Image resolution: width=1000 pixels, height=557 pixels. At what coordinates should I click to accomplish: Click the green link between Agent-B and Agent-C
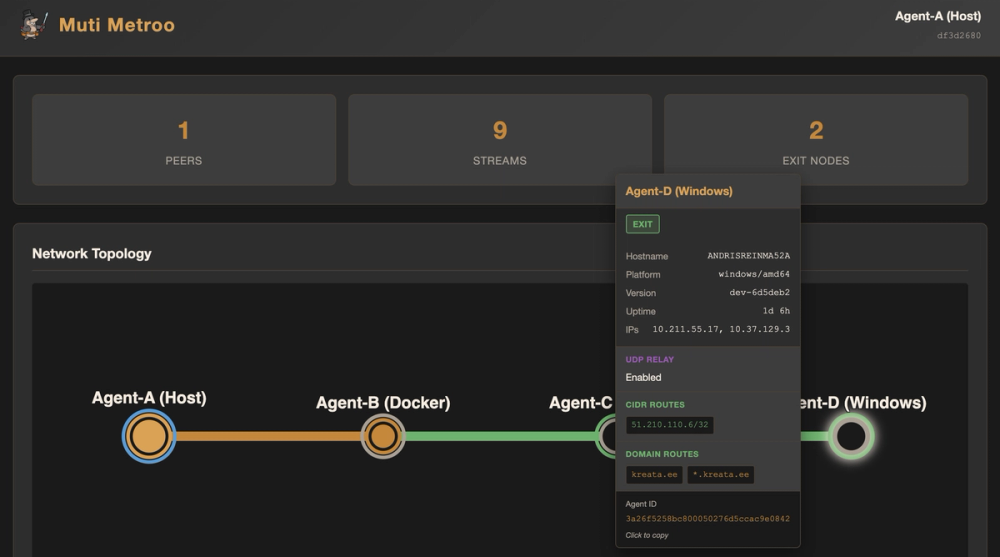point(500,436)
